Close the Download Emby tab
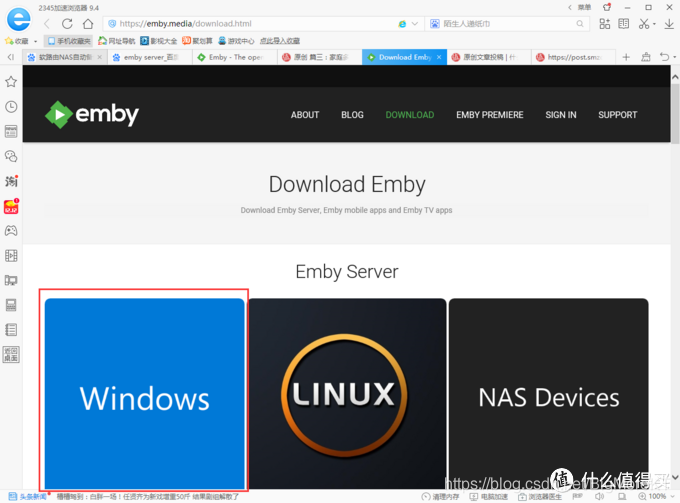The width and height of the screenshot is (680, 503). 439,57
